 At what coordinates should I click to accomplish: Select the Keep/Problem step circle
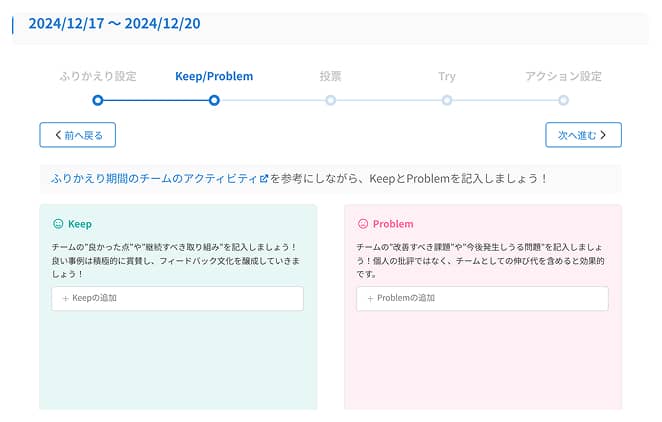point(214,100)
